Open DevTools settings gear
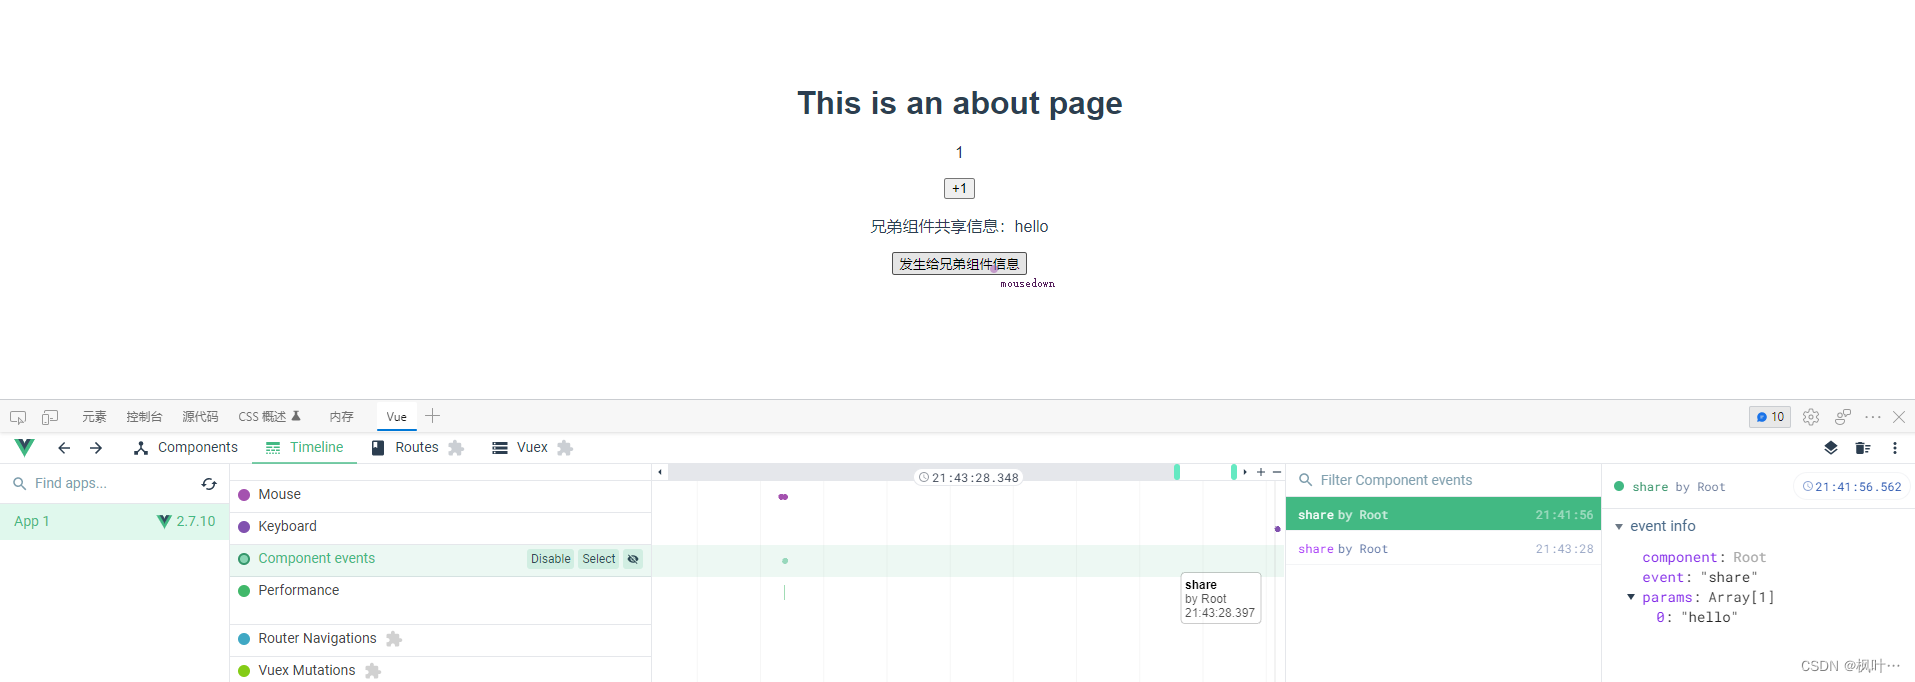This screenshot has height=682, width=1915. 1811,417
